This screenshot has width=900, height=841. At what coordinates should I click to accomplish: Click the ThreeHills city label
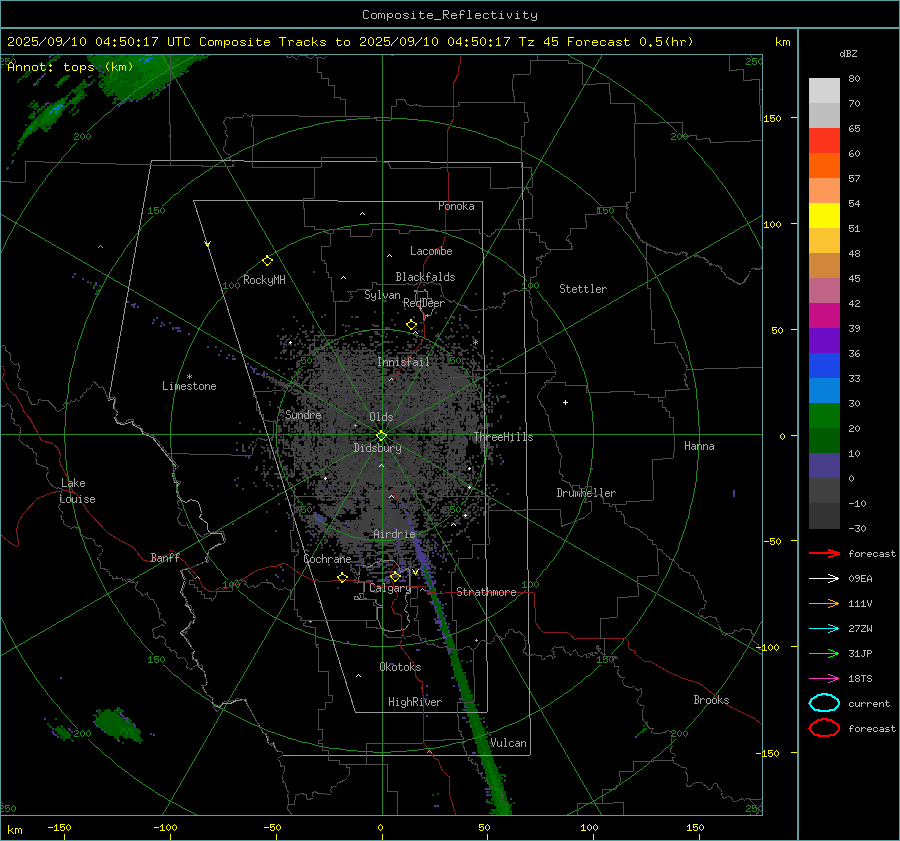tap(503, 437)
